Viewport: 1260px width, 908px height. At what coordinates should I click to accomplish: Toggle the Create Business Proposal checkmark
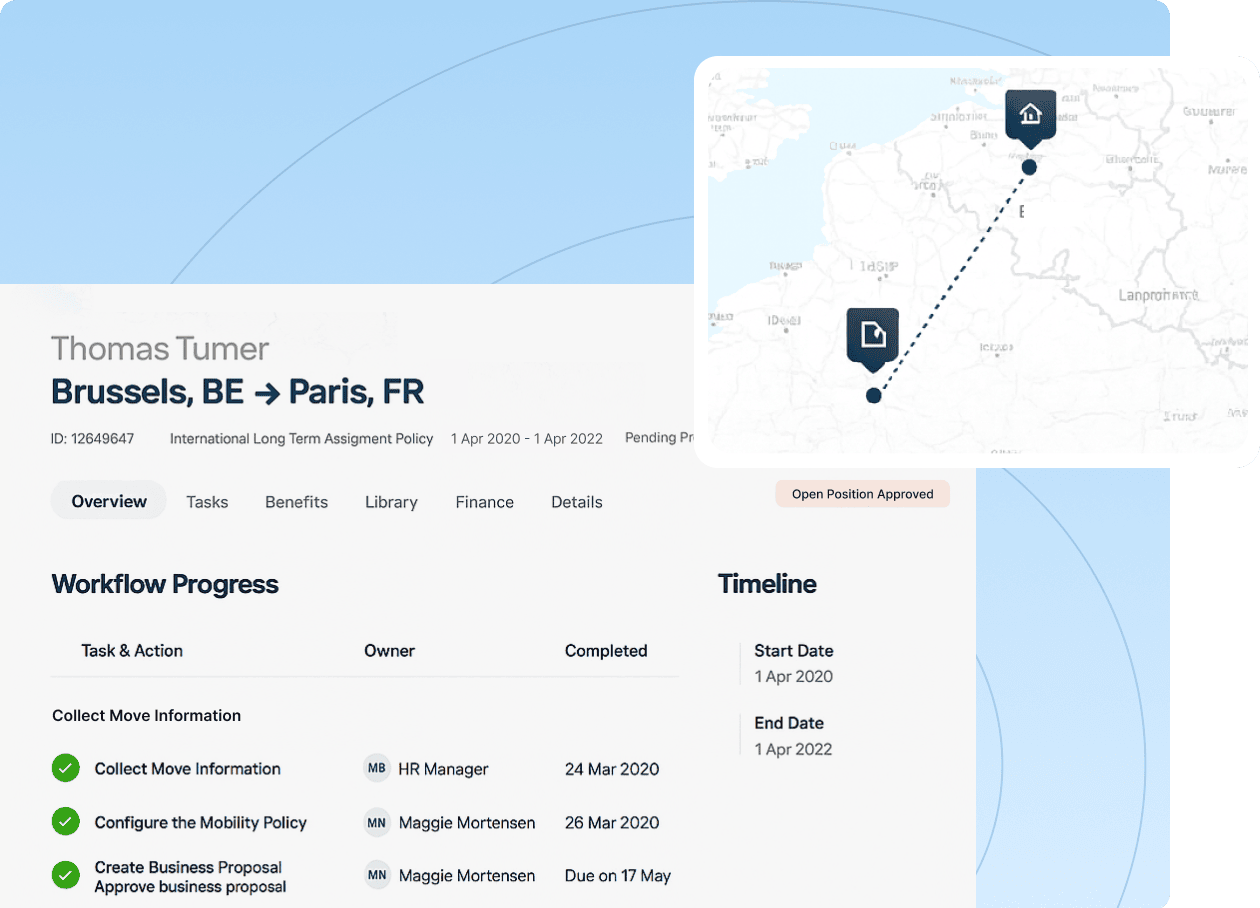[65, 875]
